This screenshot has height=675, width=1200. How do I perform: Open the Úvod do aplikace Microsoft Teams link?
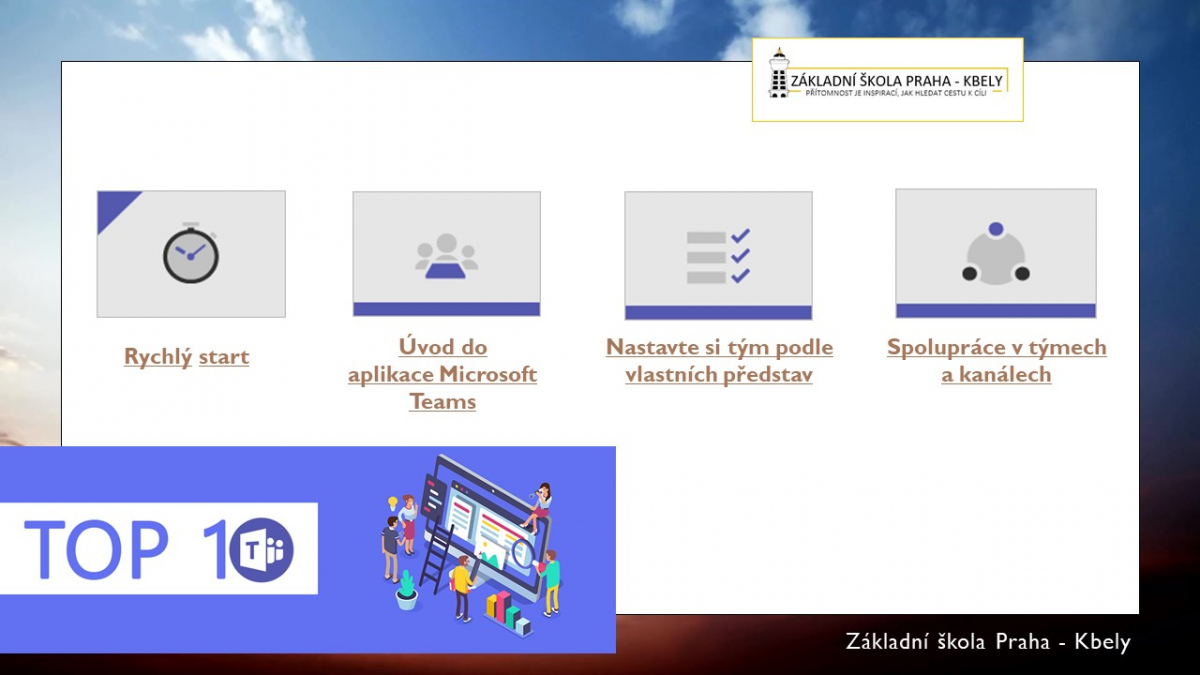point(443,375)
